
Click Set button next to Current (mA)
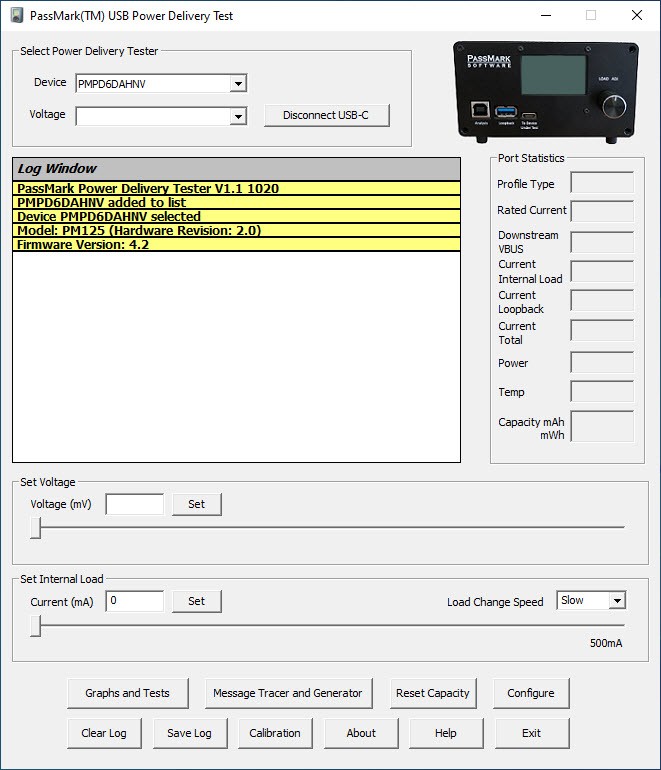pos(196,601)
